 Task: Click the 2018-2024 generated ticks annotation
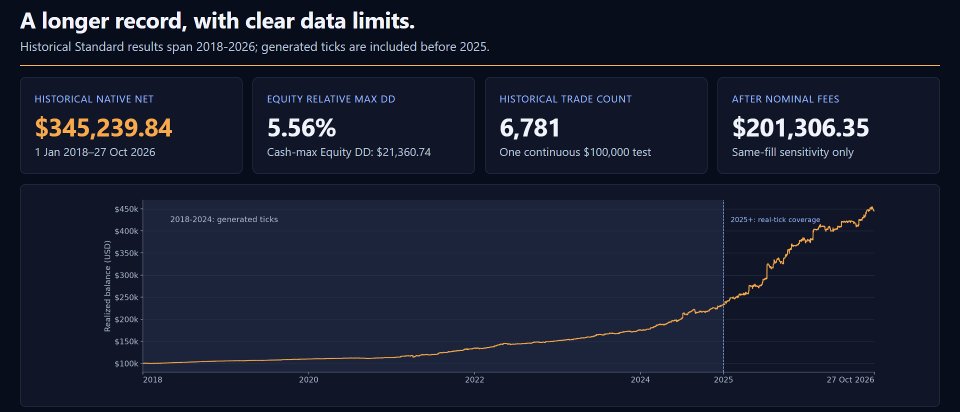point(224,219)
